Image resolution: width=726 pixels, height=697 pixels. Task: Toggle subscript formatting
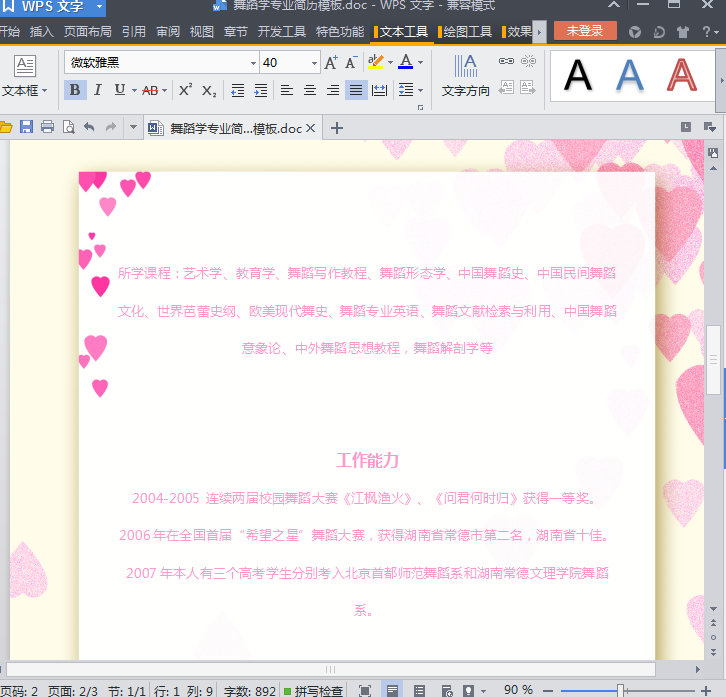[209, 90]
